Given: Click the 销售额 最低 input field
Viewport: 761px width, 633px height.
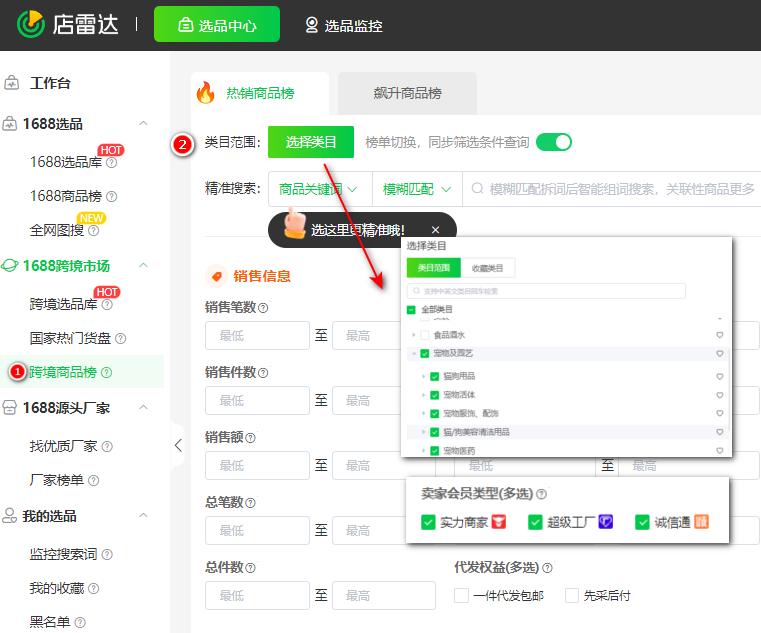Looking at the screenshot, I should pos(257,466).
